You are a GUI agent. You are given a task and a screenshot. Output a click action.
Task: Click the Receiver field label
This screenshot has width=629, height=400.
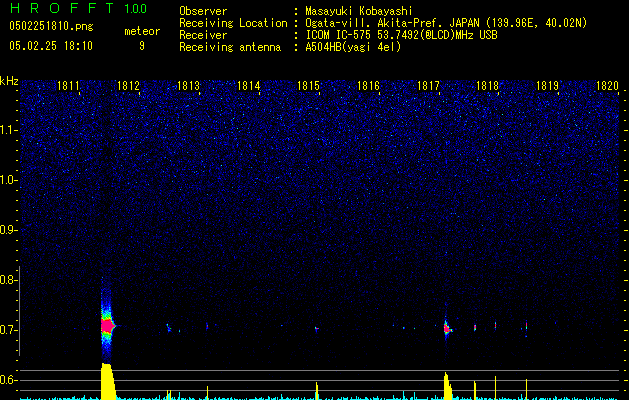coord(203,35)
